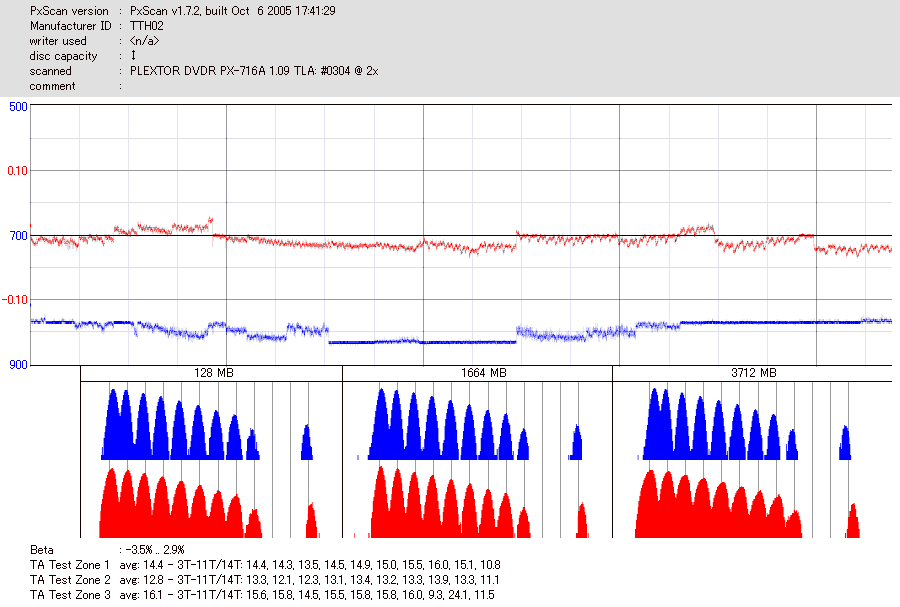The image size is (900, 607).
Task: Select TA Test Zone 3 average values line
Action: click(x=307, y=594)
